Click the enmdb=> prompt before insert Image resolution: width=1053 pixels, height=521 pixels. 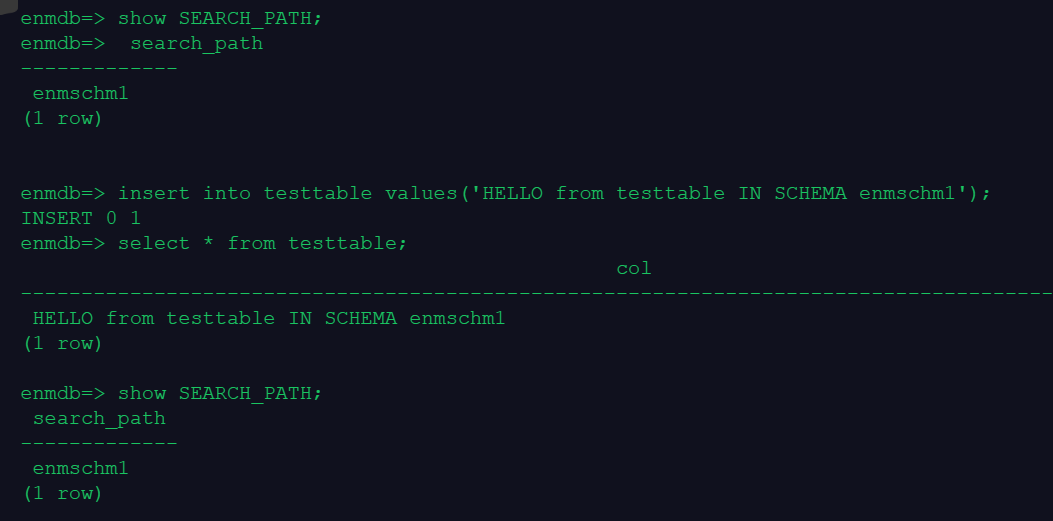(x=63, y=193)
